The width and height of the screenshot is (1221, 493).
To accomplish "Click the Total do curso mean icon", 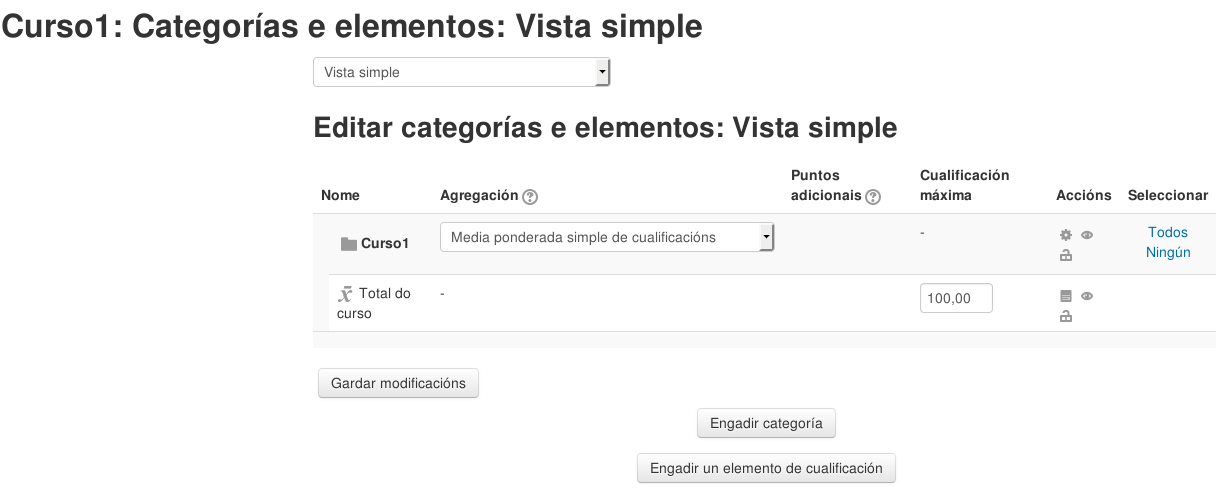I will point(346,294).
